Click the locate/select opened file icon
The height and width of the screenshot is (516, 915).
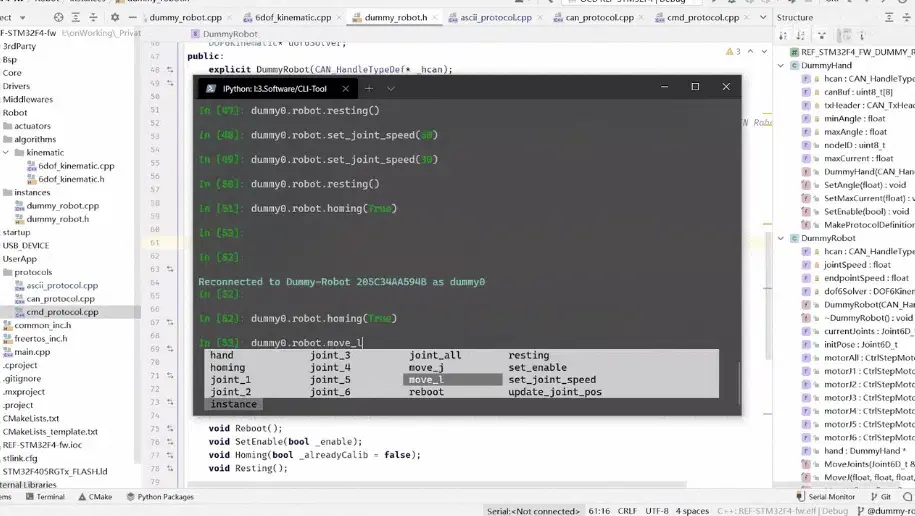click(x=58, y=18)
